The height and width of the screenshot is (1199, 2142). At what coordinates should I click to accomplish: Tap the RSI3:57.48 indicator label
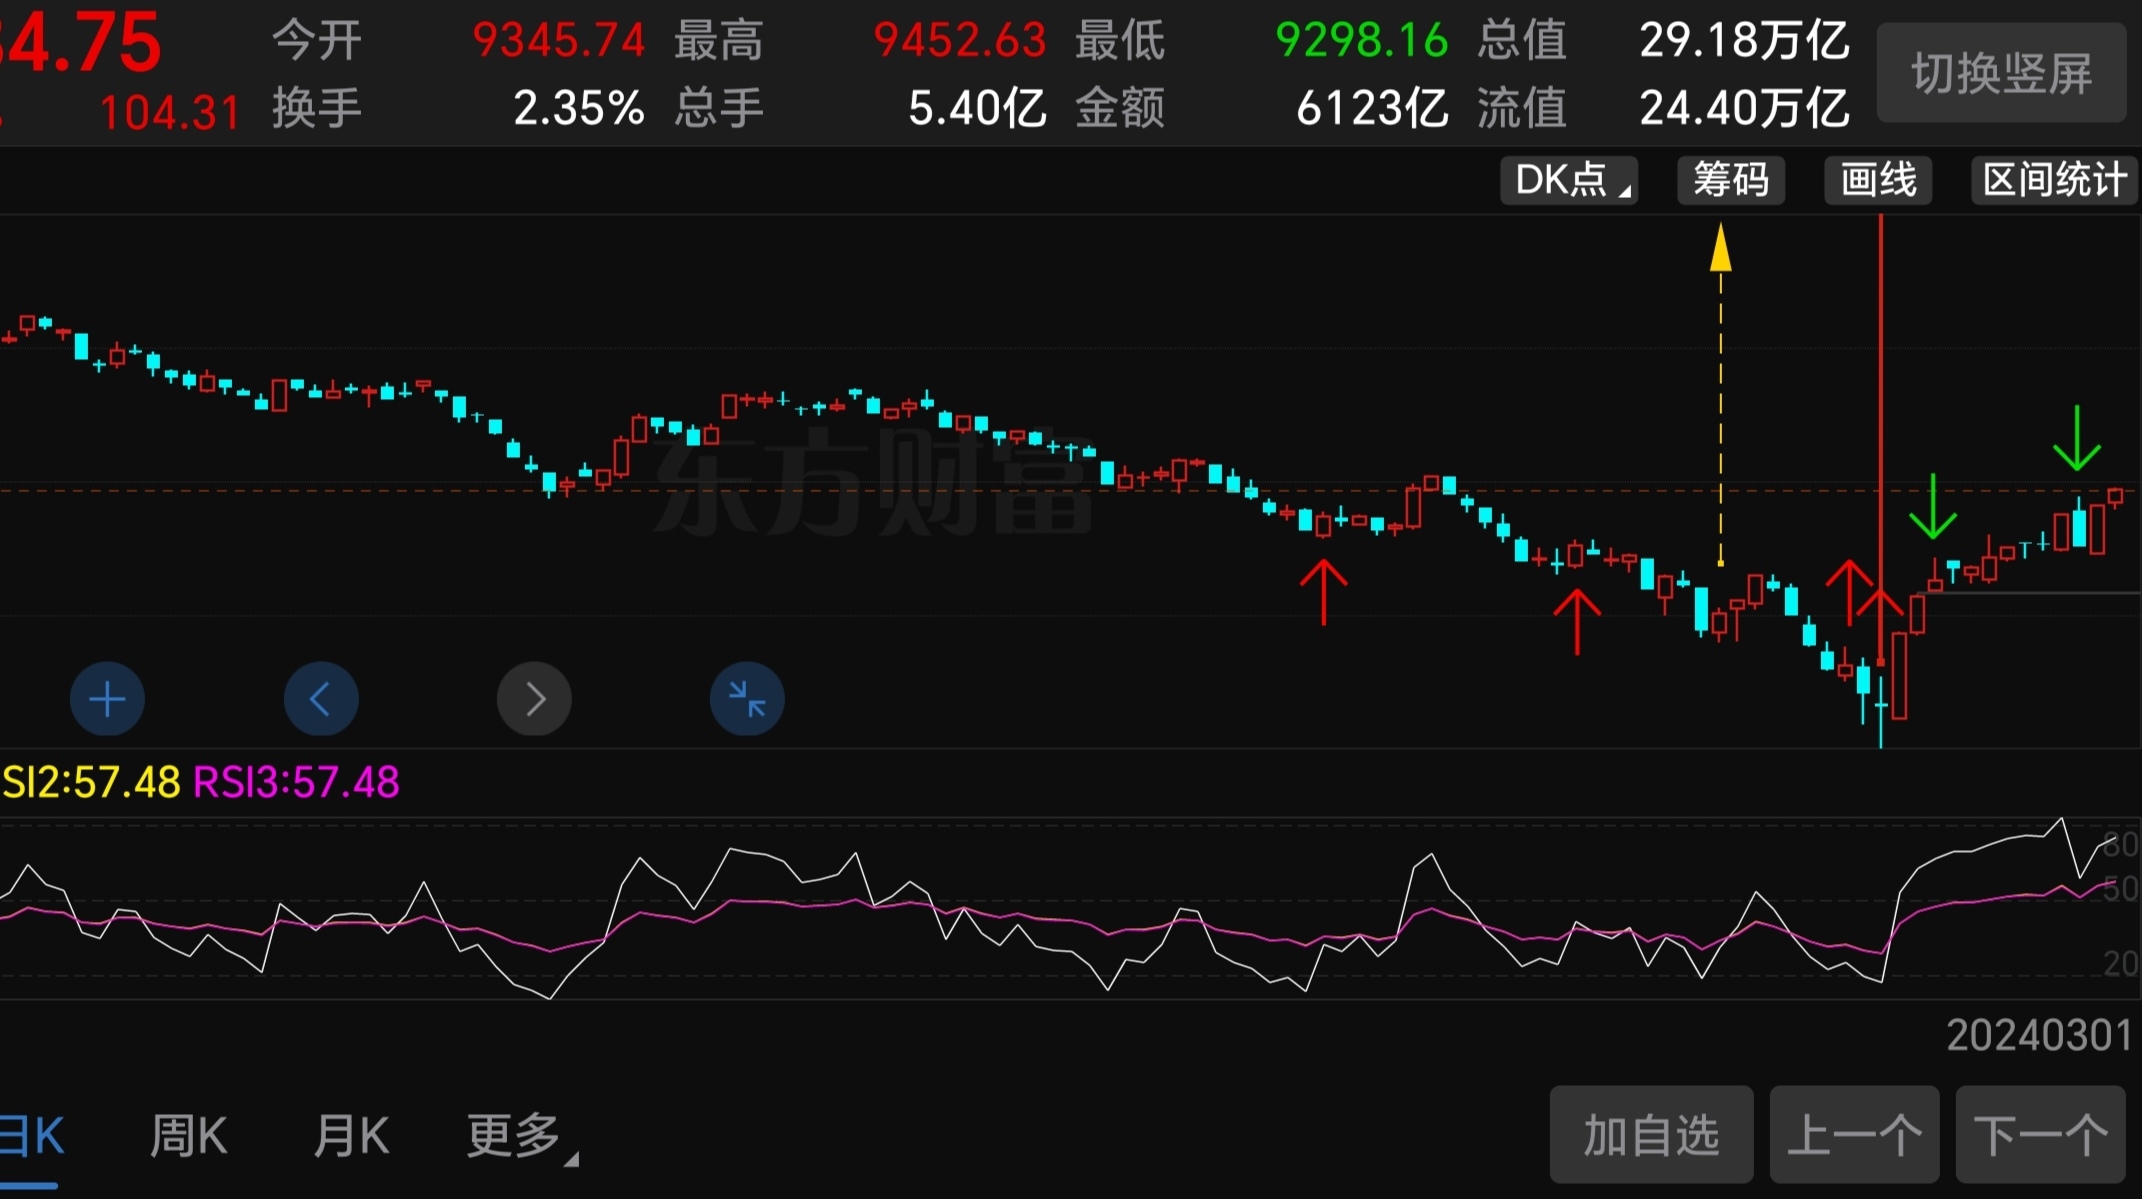tap(296, 782)
